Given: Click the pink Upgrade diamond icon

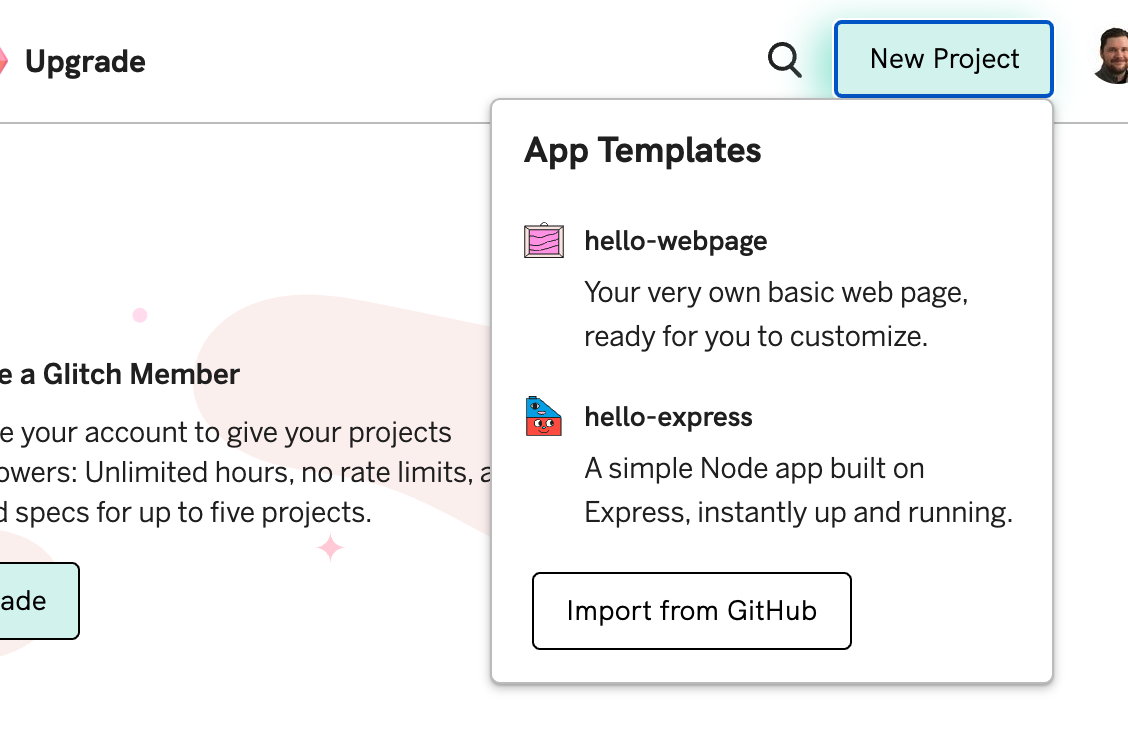Looking at the screenshot, I should click(x=4, y=61).
